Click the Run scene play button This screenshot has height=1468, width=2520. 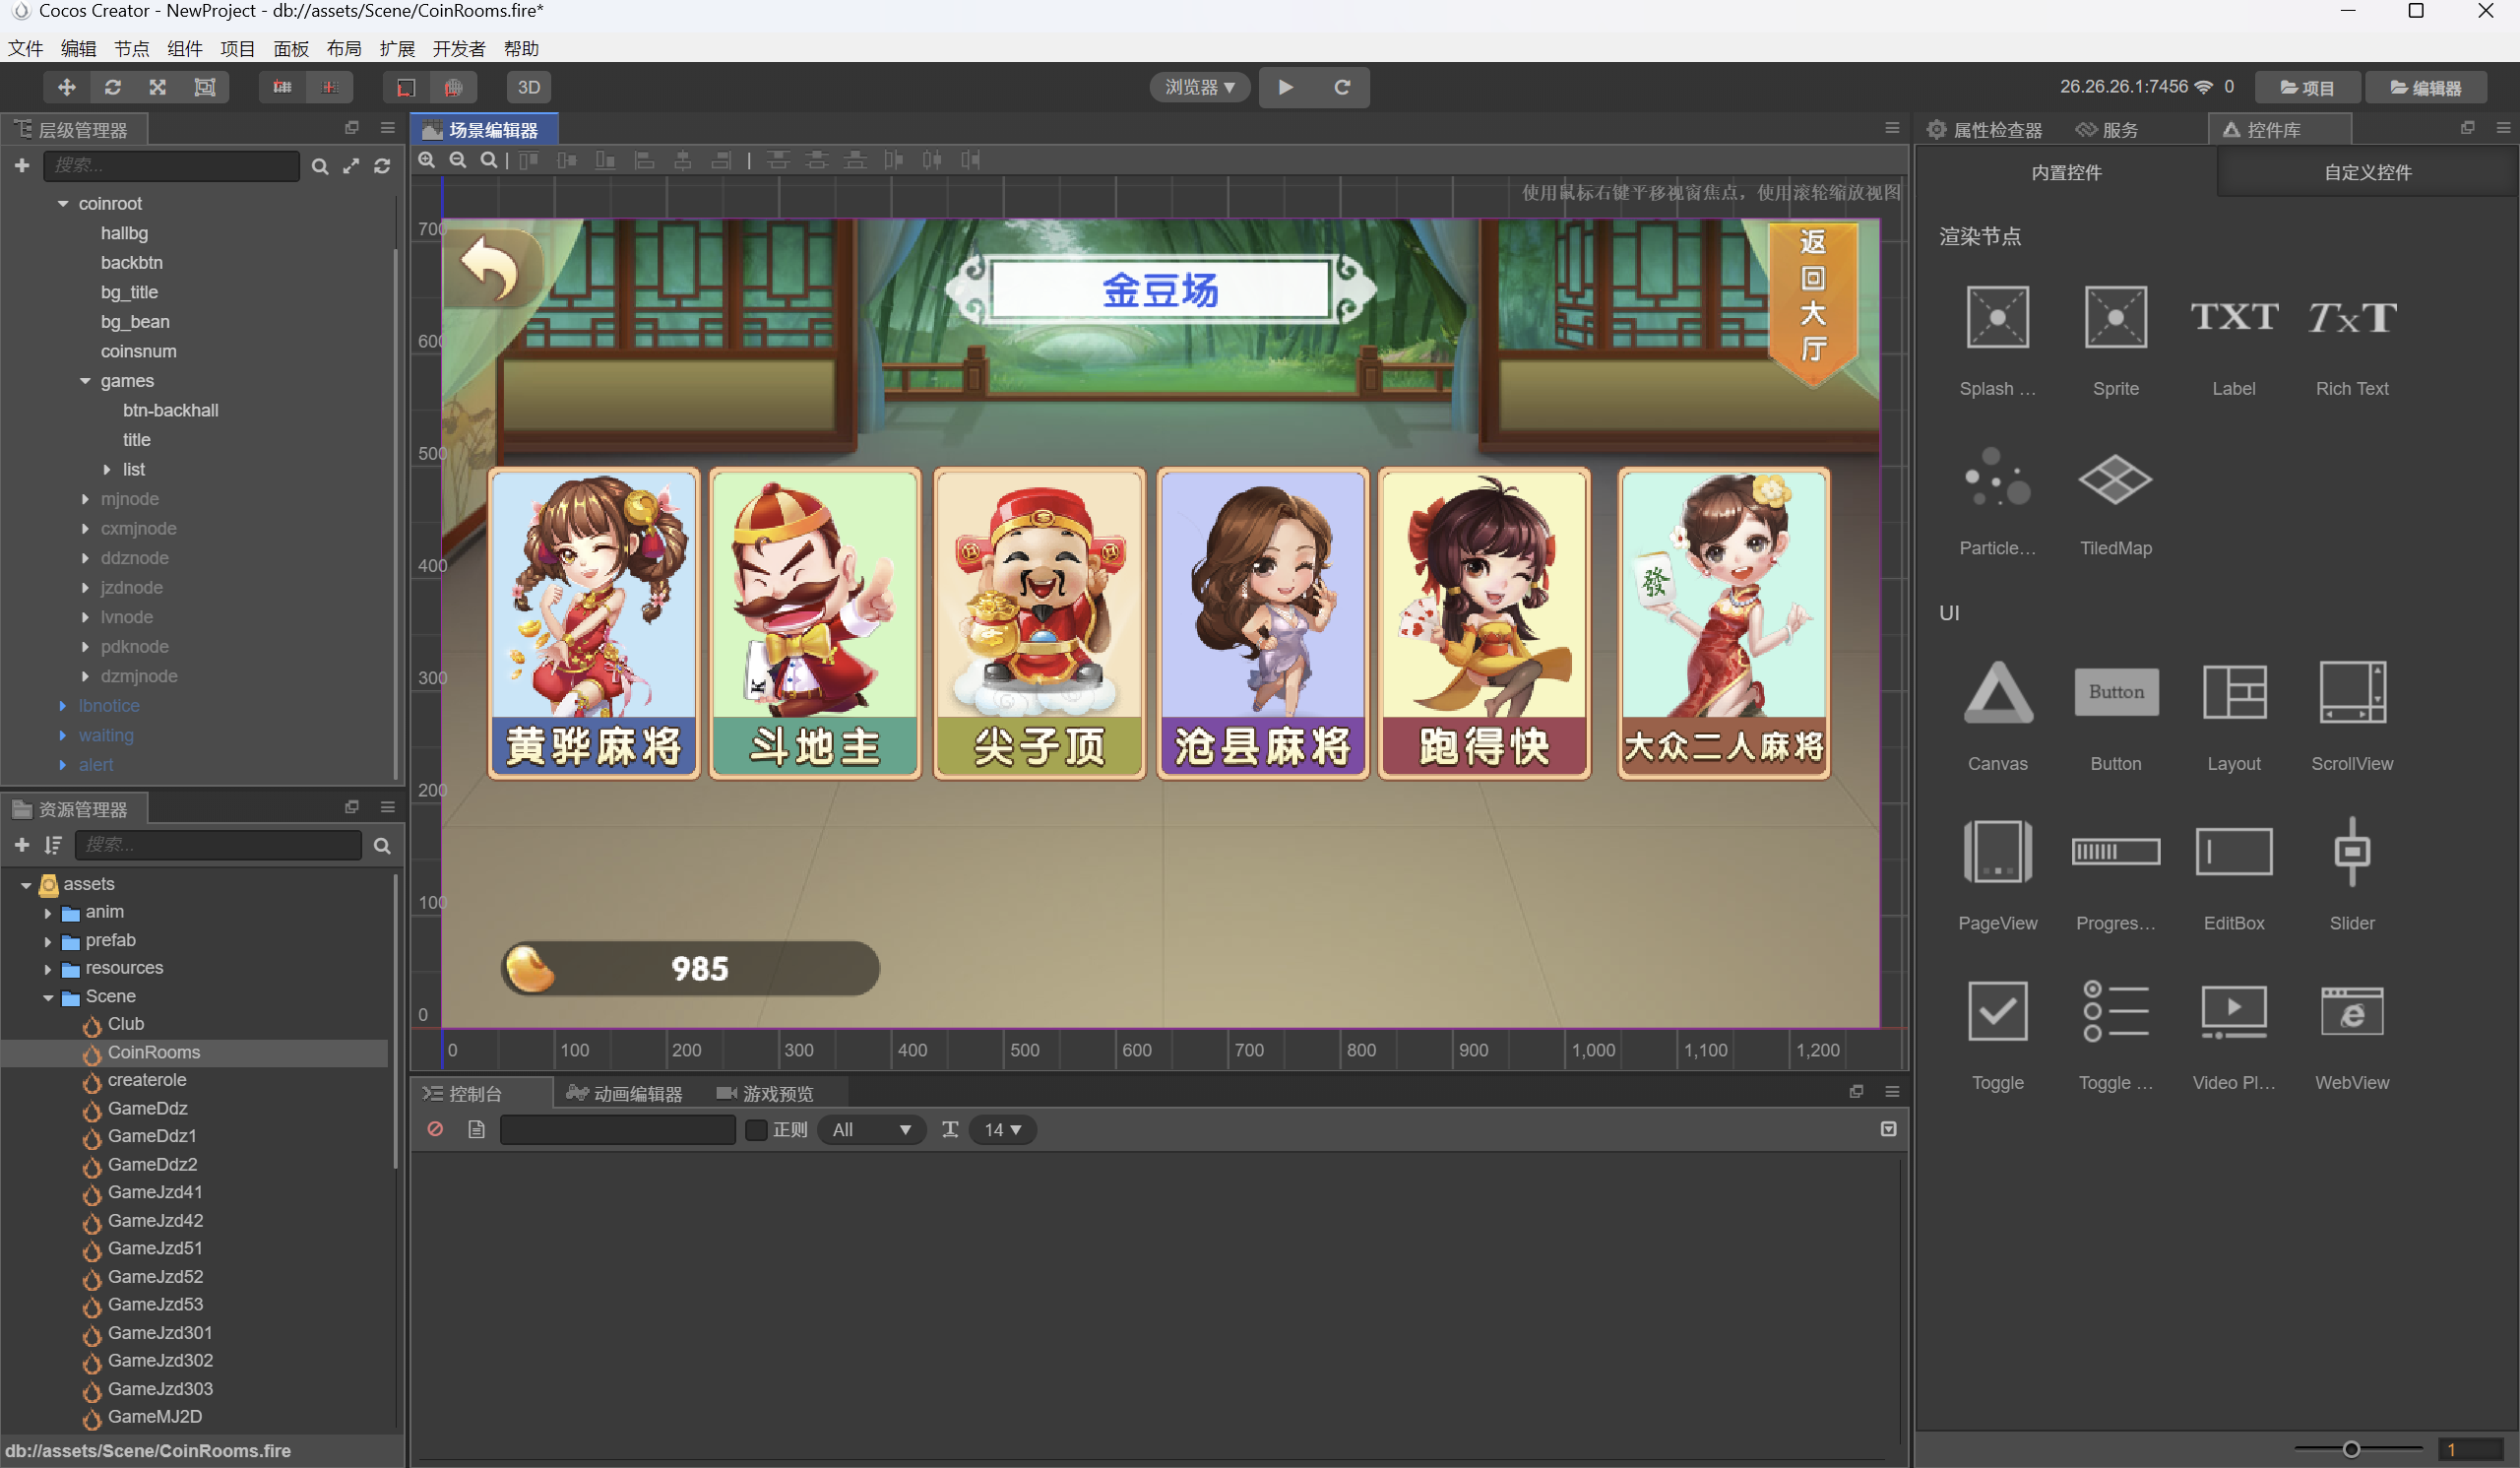click(1286, 87)
